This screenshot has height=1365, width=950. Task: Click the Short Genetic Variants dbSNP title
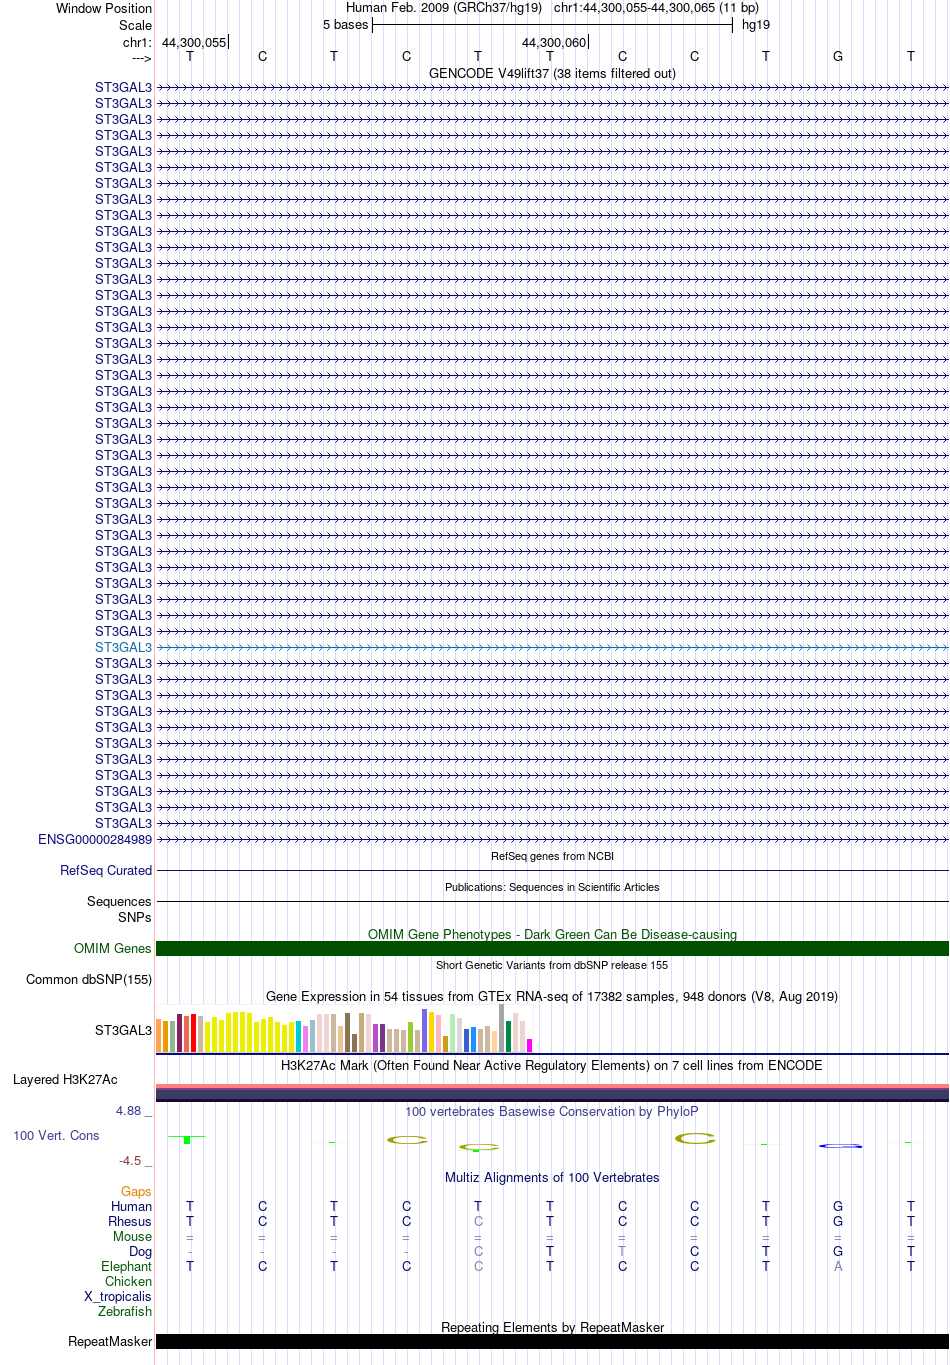point(552,965)
